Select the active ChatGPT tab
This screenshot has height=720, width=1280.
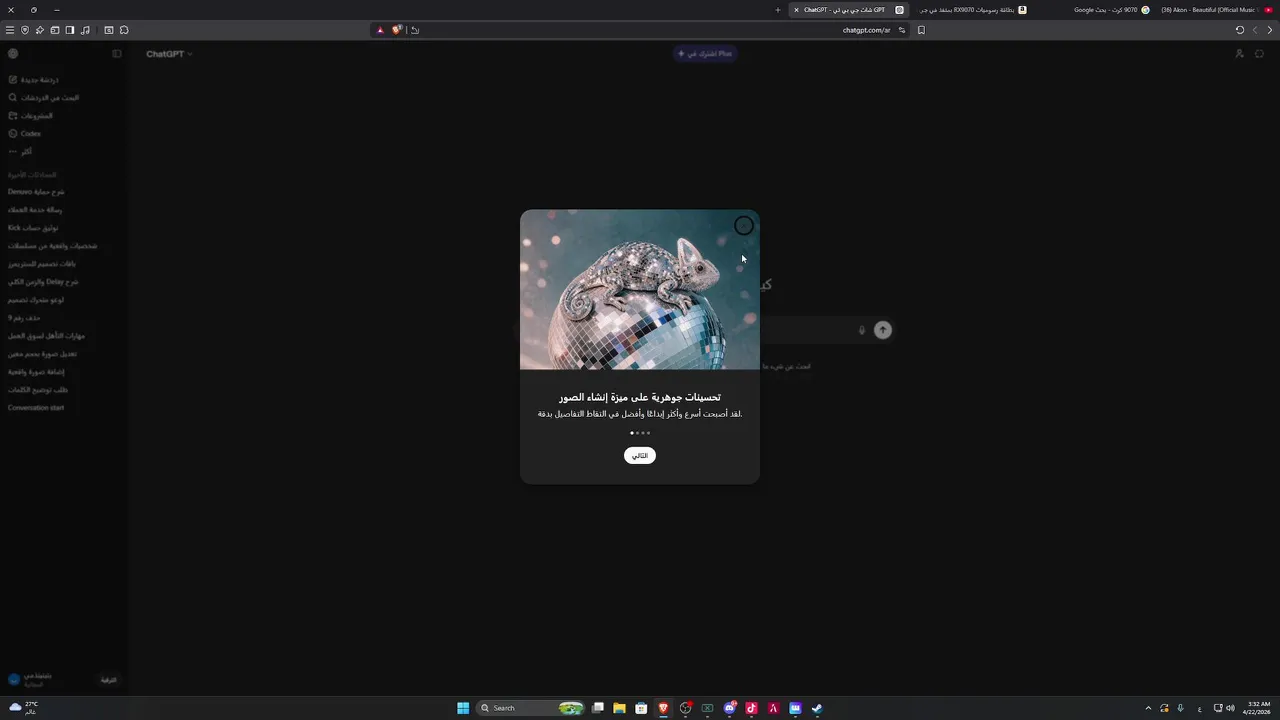(x=850, y=10)
